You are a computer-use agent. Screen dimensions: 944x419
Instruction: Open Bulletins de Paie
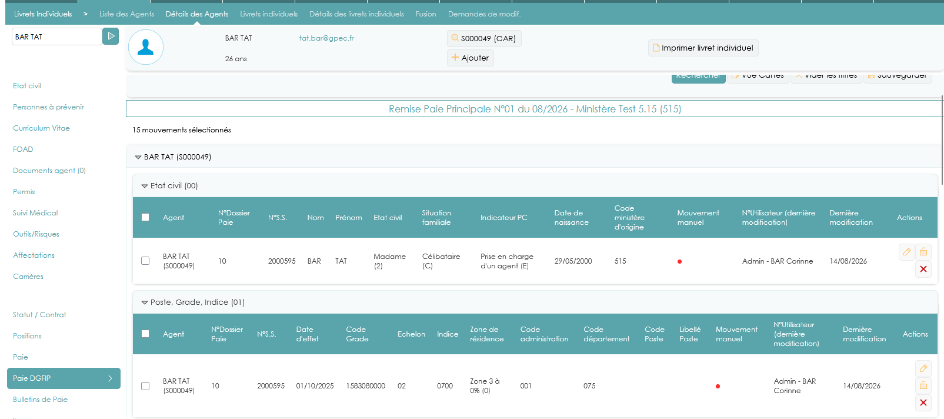click(40, 399)
